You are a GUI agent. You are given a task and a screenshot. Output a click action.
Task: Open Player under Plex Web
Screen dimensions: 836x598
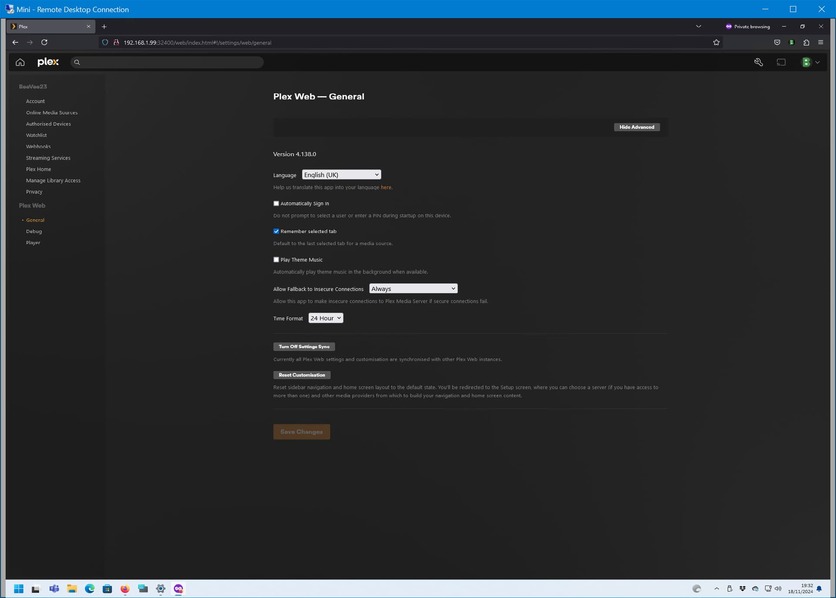33,243
